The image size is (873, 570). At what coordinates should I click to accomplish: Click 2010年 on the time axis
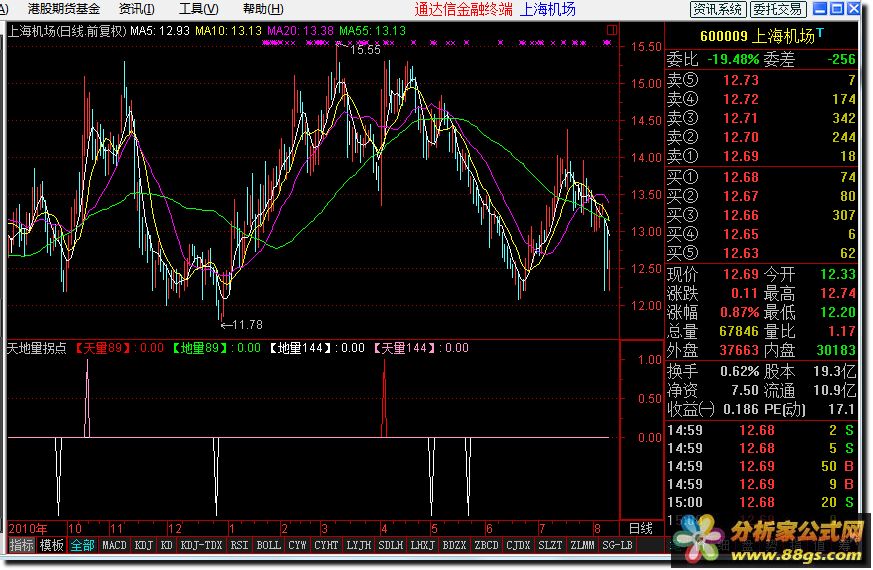pos(28,528)
